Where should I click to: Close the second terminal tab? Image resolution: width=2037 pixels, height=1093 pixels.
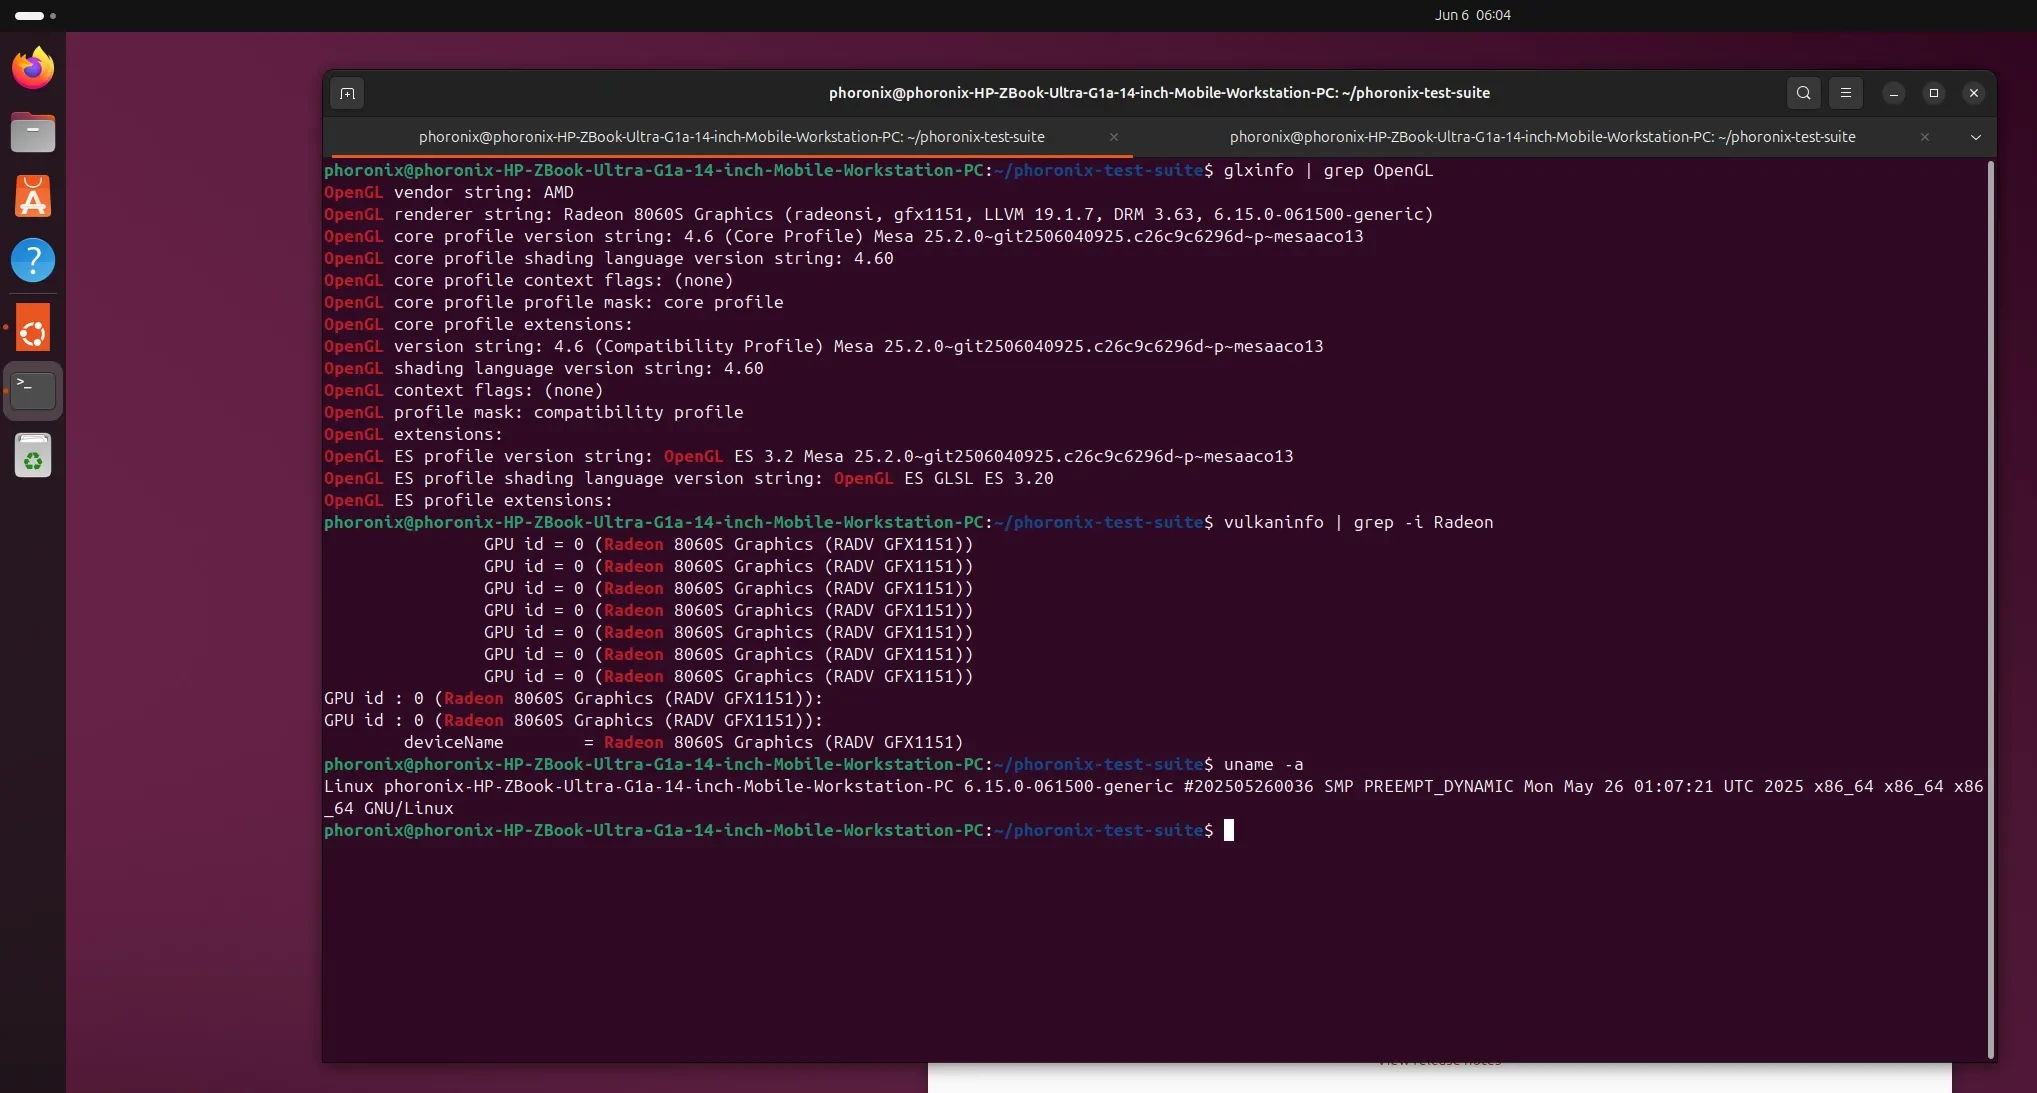tap(1924, 137)
